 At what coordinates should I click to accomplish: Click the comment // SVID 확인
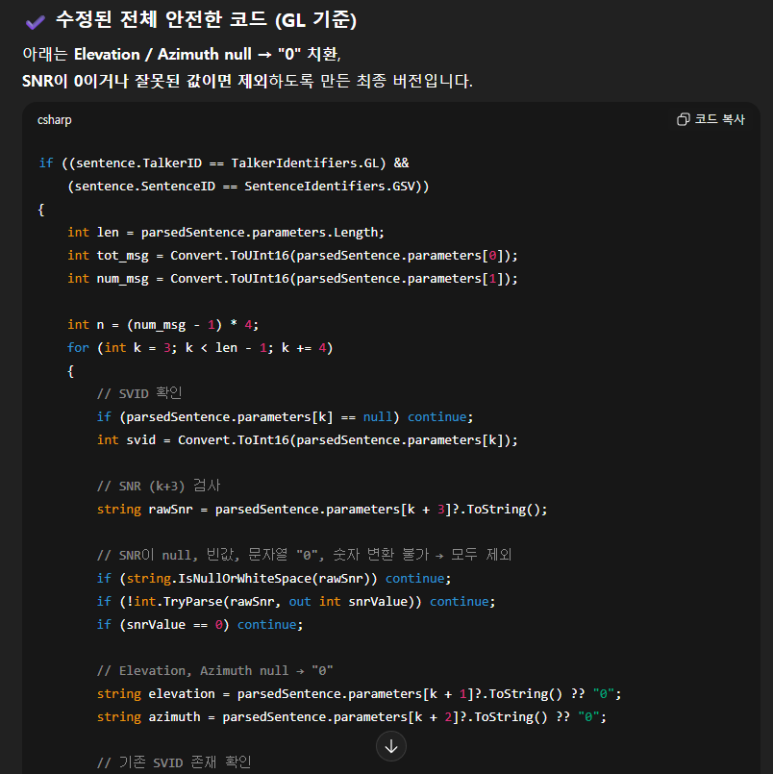(x=139, y=393)
